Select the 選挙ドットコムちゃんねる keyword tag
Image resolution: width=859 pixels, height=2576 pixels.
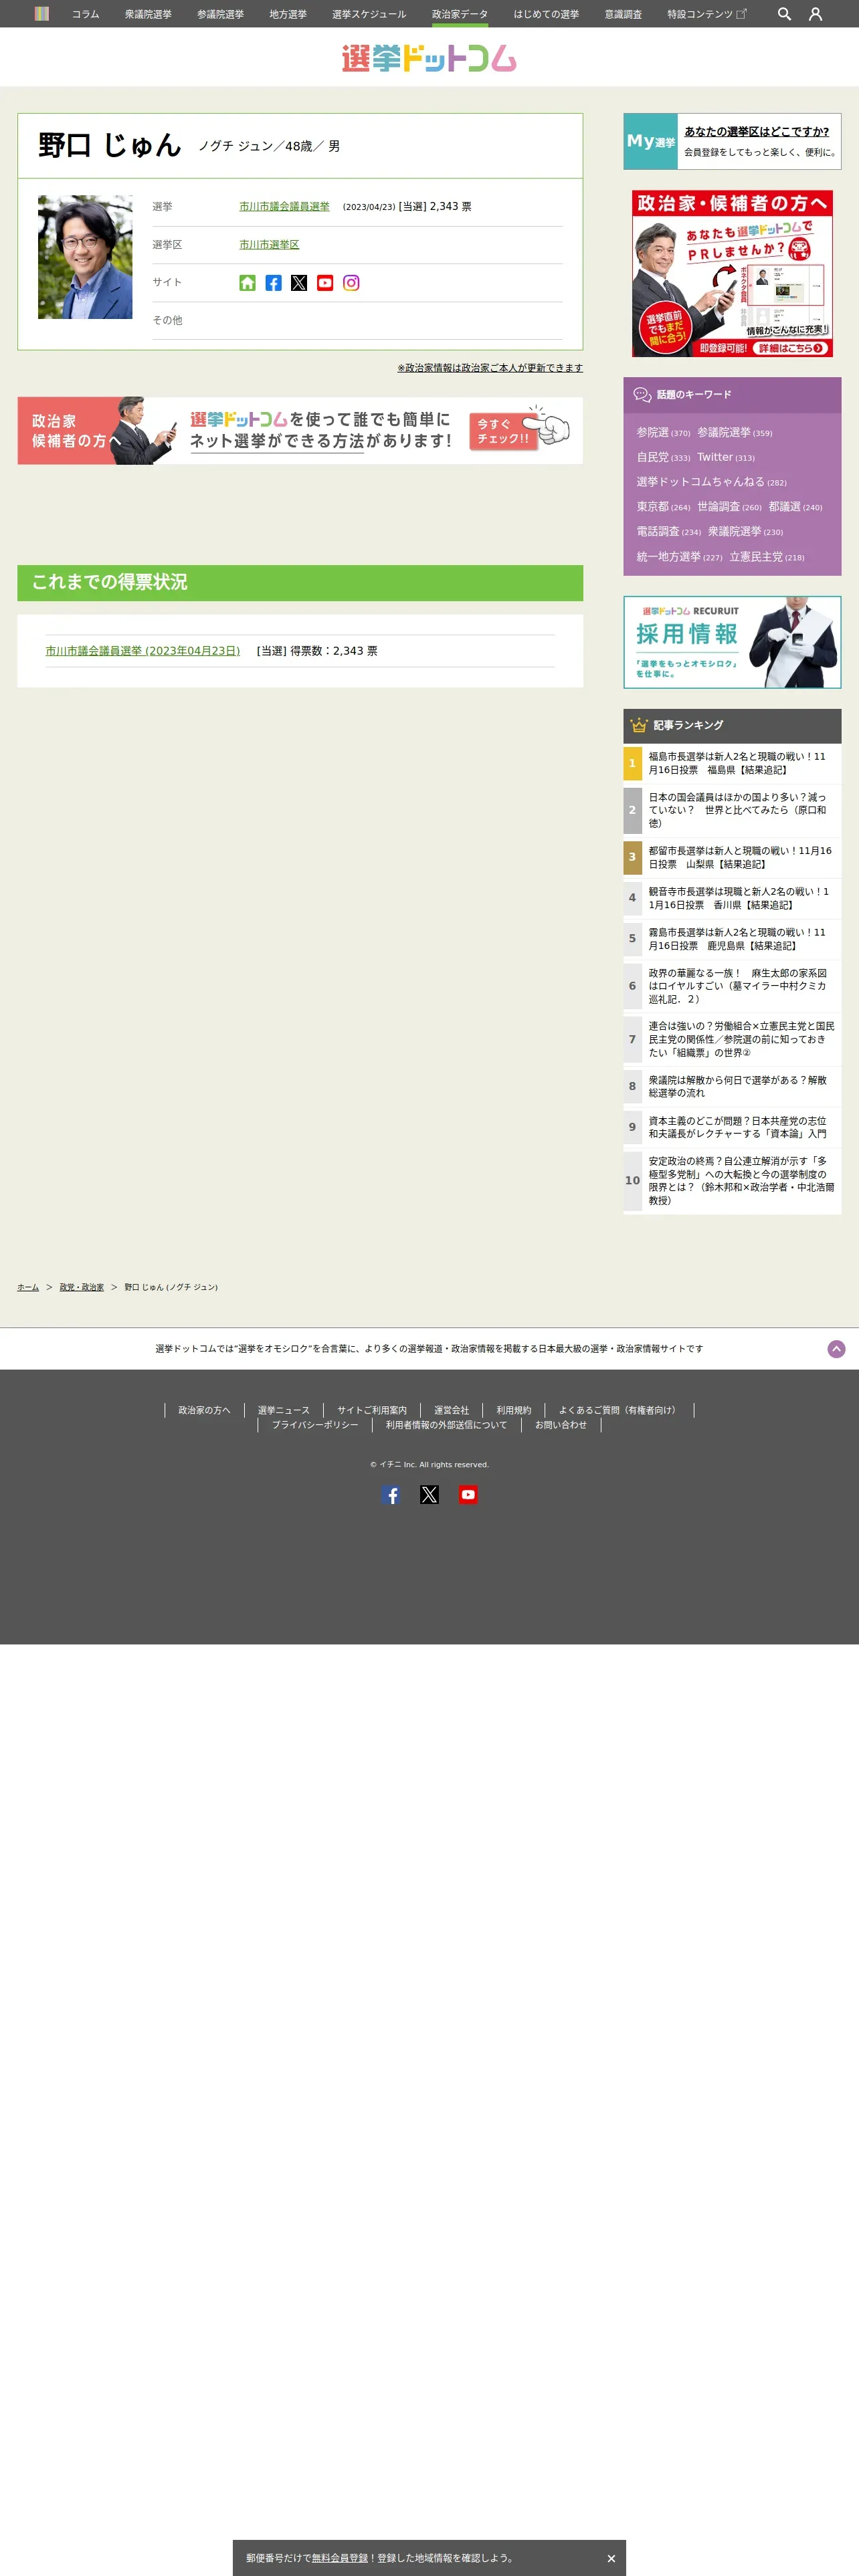click(x=711, y=482)
